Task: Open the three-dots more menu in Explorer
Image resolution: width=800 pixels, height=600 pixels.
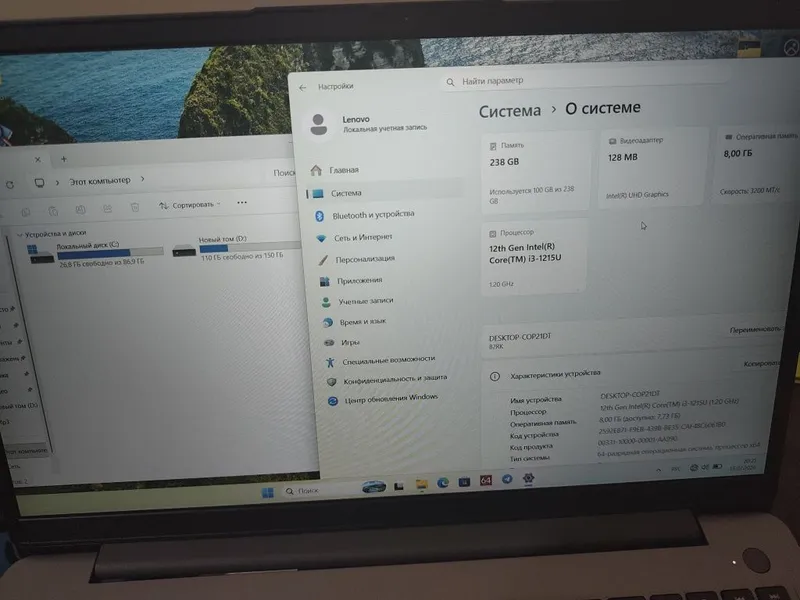Action: tap(242, 203)
